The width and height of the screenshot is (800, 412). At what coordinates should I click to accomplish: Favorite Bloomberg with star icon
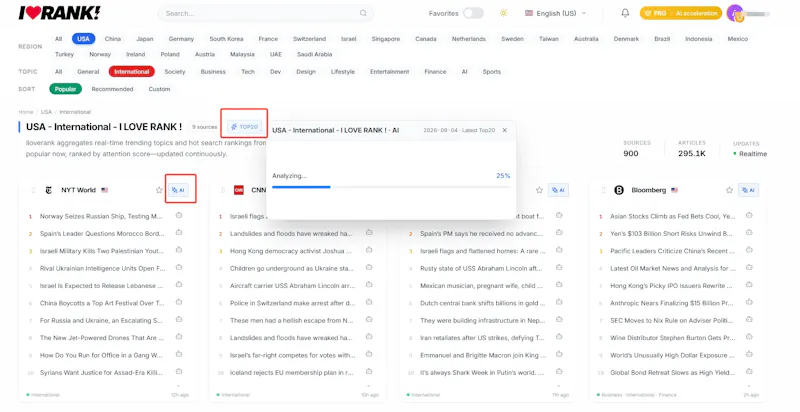coord(730,190)
